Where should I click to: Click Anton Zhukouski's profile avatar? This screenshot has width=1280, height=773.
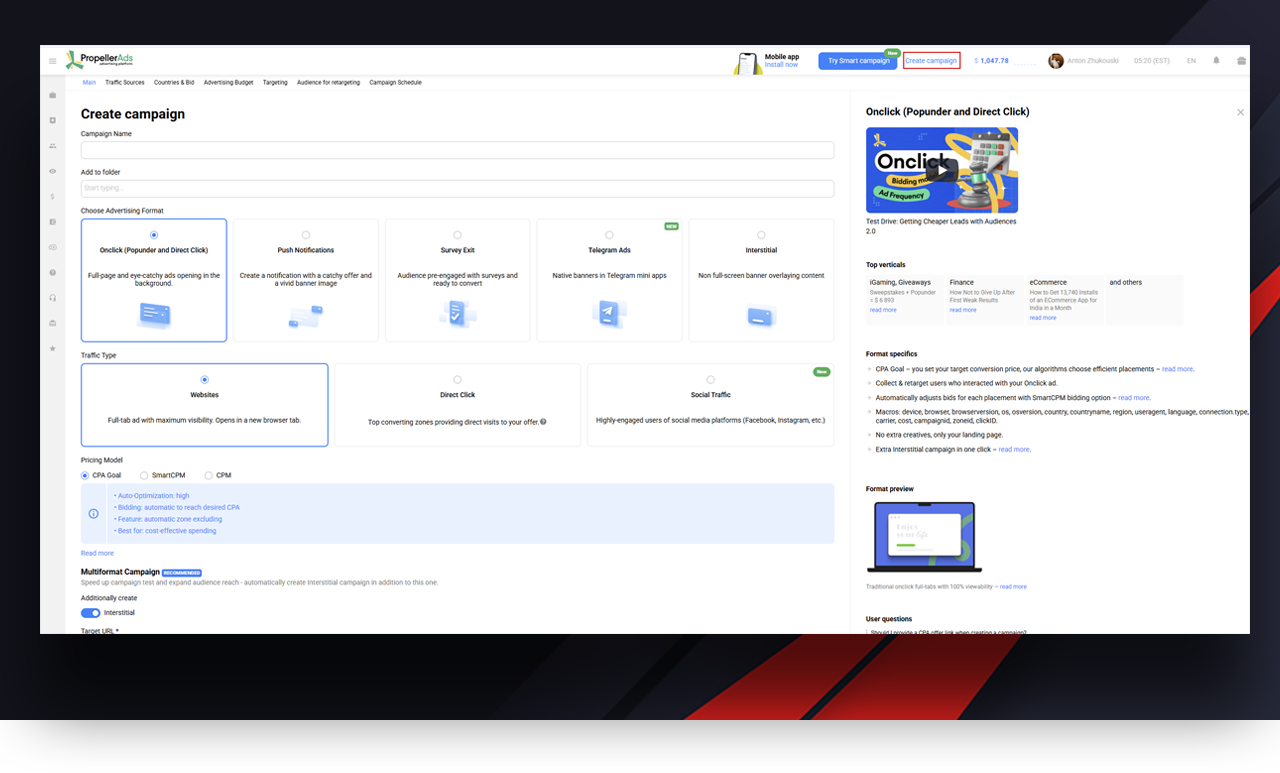coord(1056,61)
